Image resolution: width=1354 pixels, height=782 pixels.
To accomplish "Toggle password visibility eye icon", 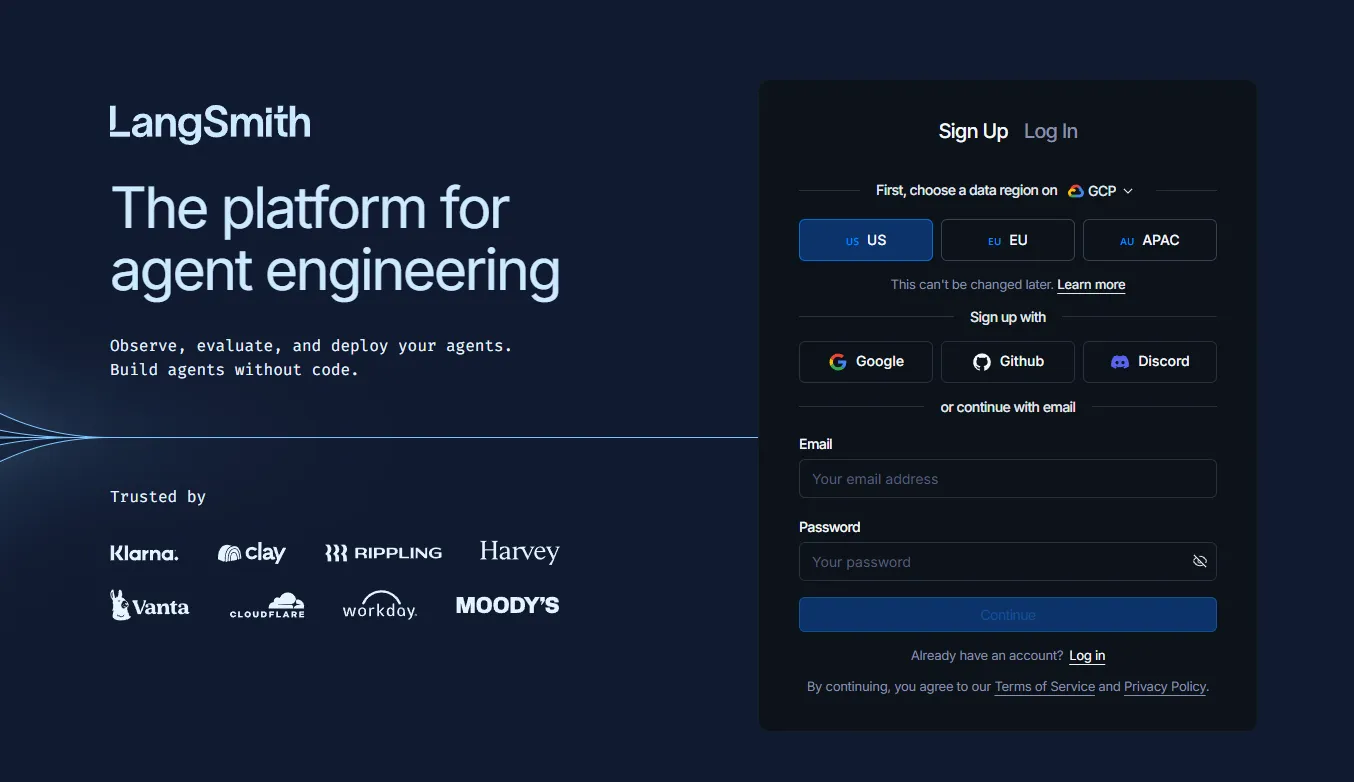I will click(x=1200, y=561).
